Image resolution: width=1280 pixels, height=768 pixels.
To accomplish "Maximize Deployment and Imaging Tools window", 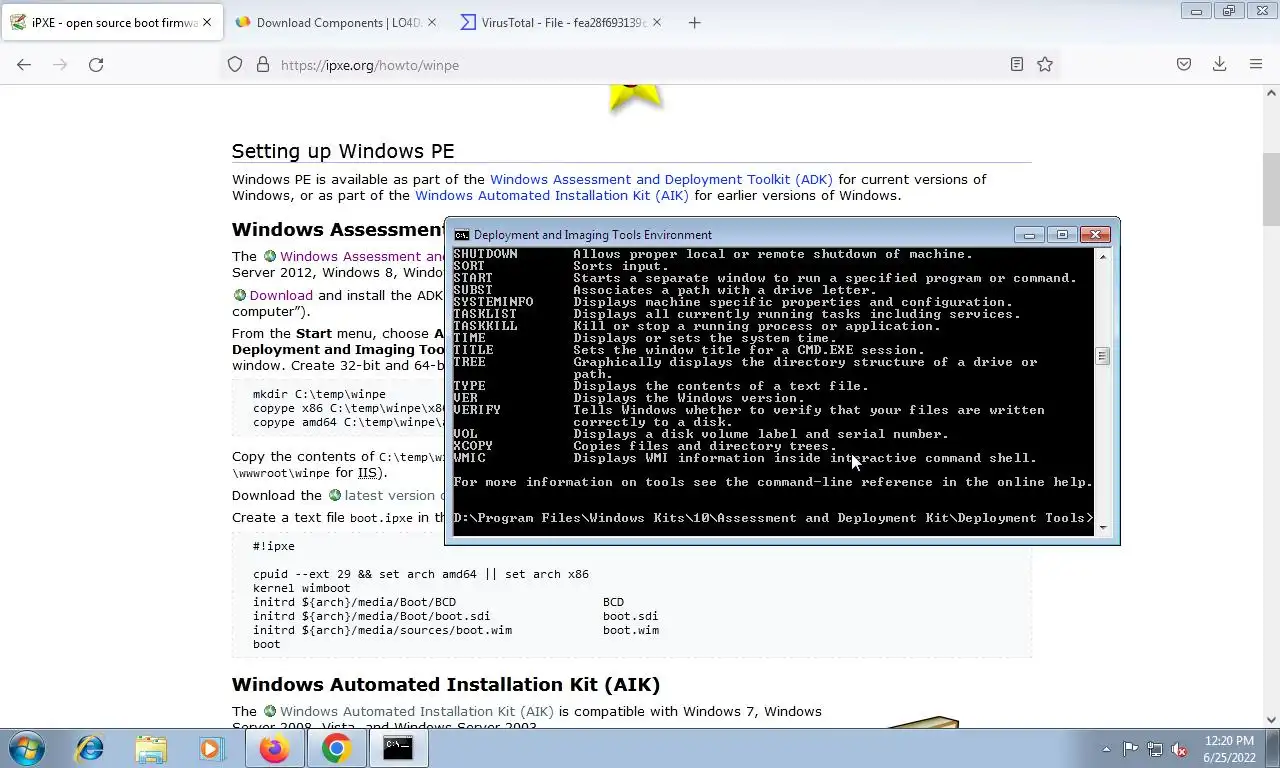I will pos(1062,235).
